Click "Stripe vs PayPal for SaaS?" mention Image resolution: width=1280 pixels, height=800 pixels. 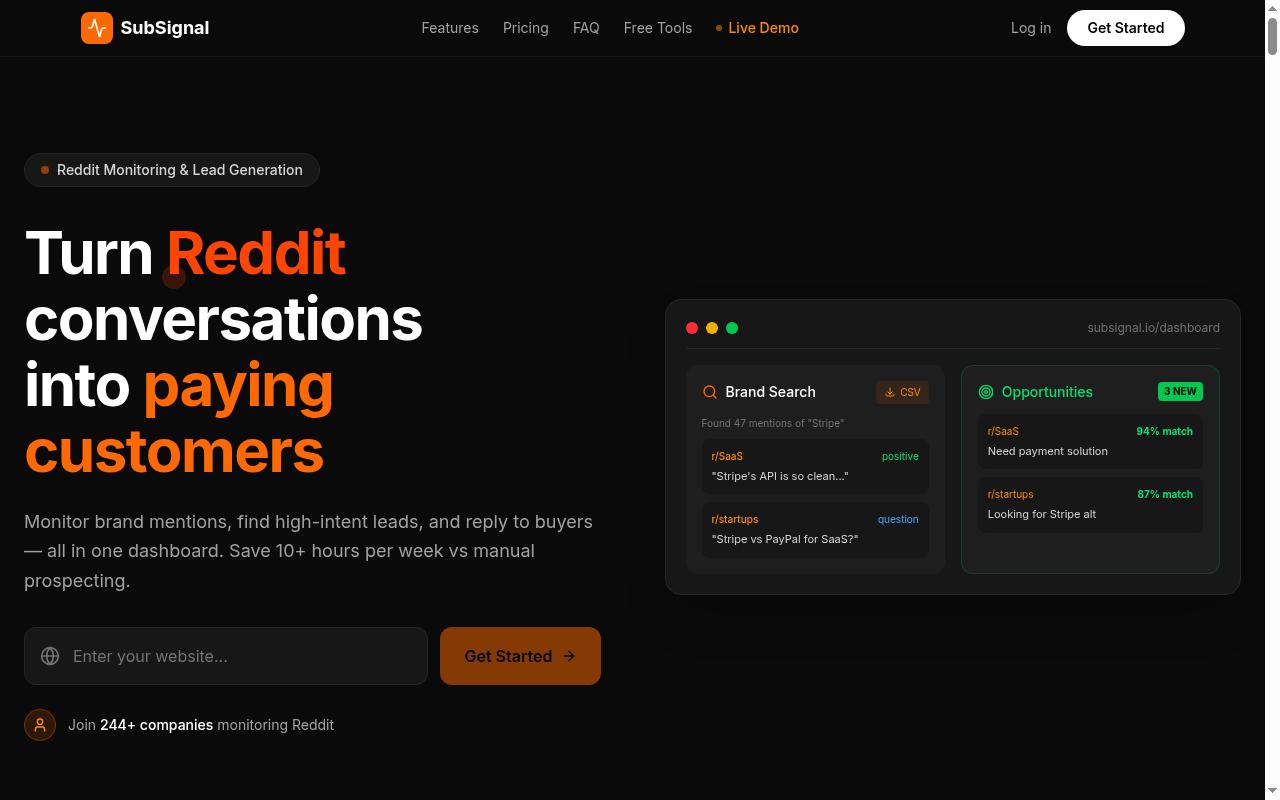click(785, 539)
